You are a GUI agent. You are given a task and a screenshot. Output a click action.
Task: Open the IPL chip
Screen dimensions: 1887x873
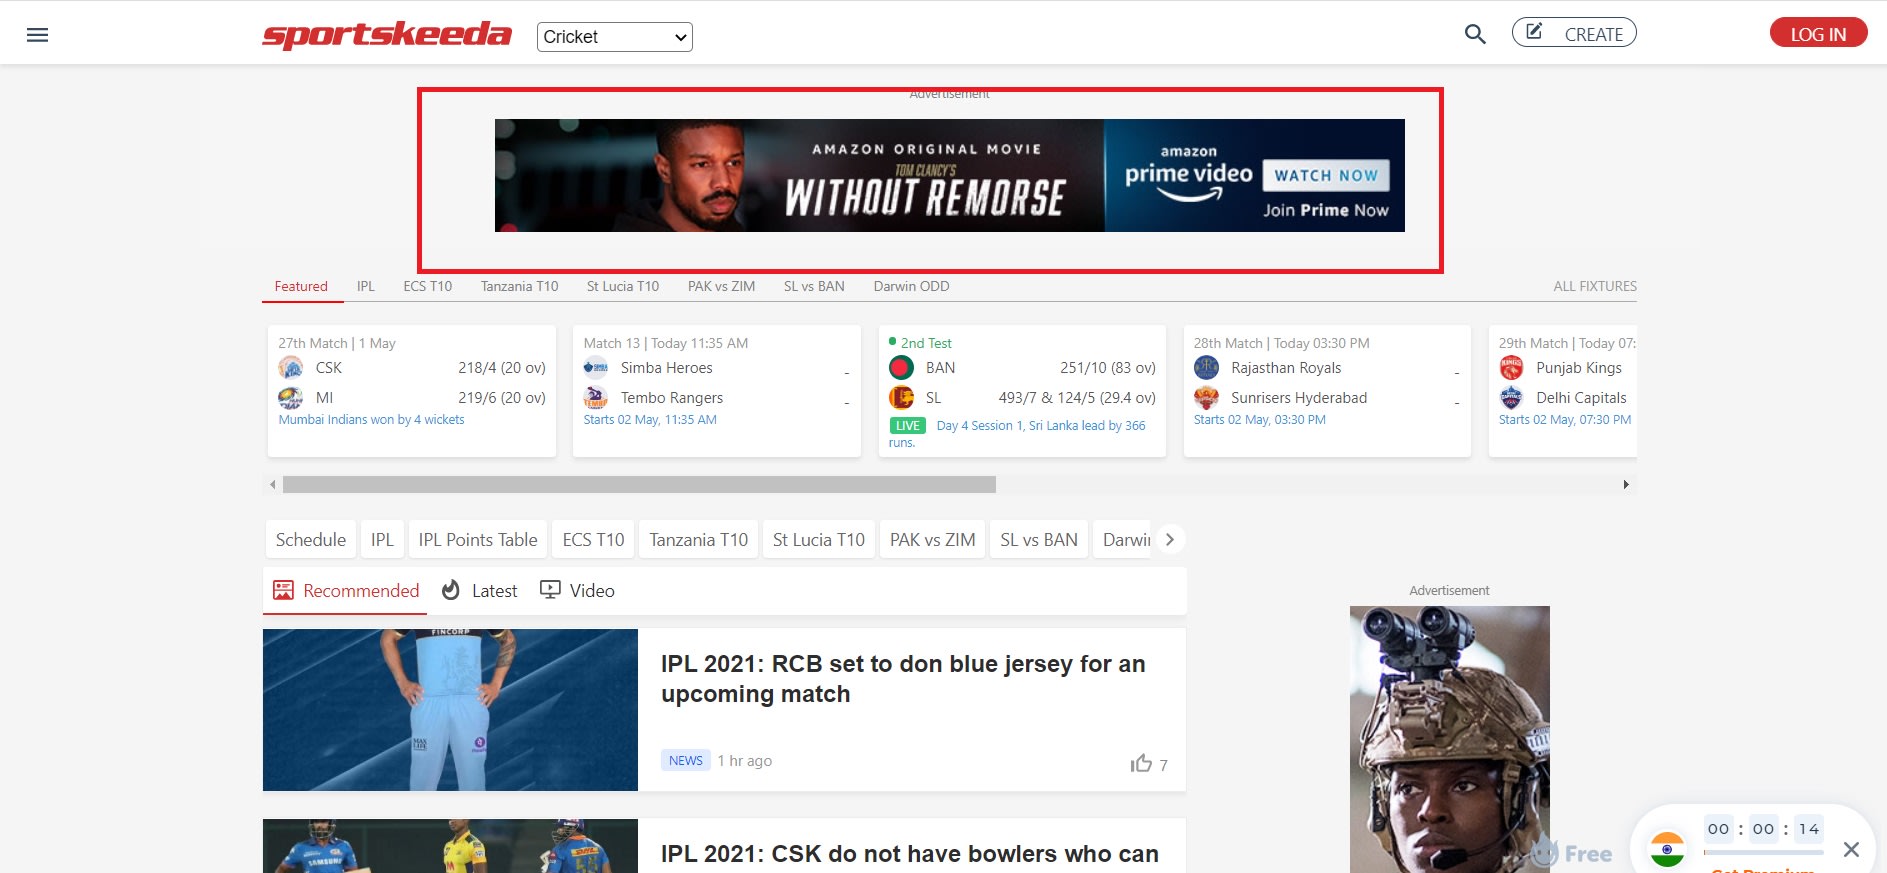[382, 540]
